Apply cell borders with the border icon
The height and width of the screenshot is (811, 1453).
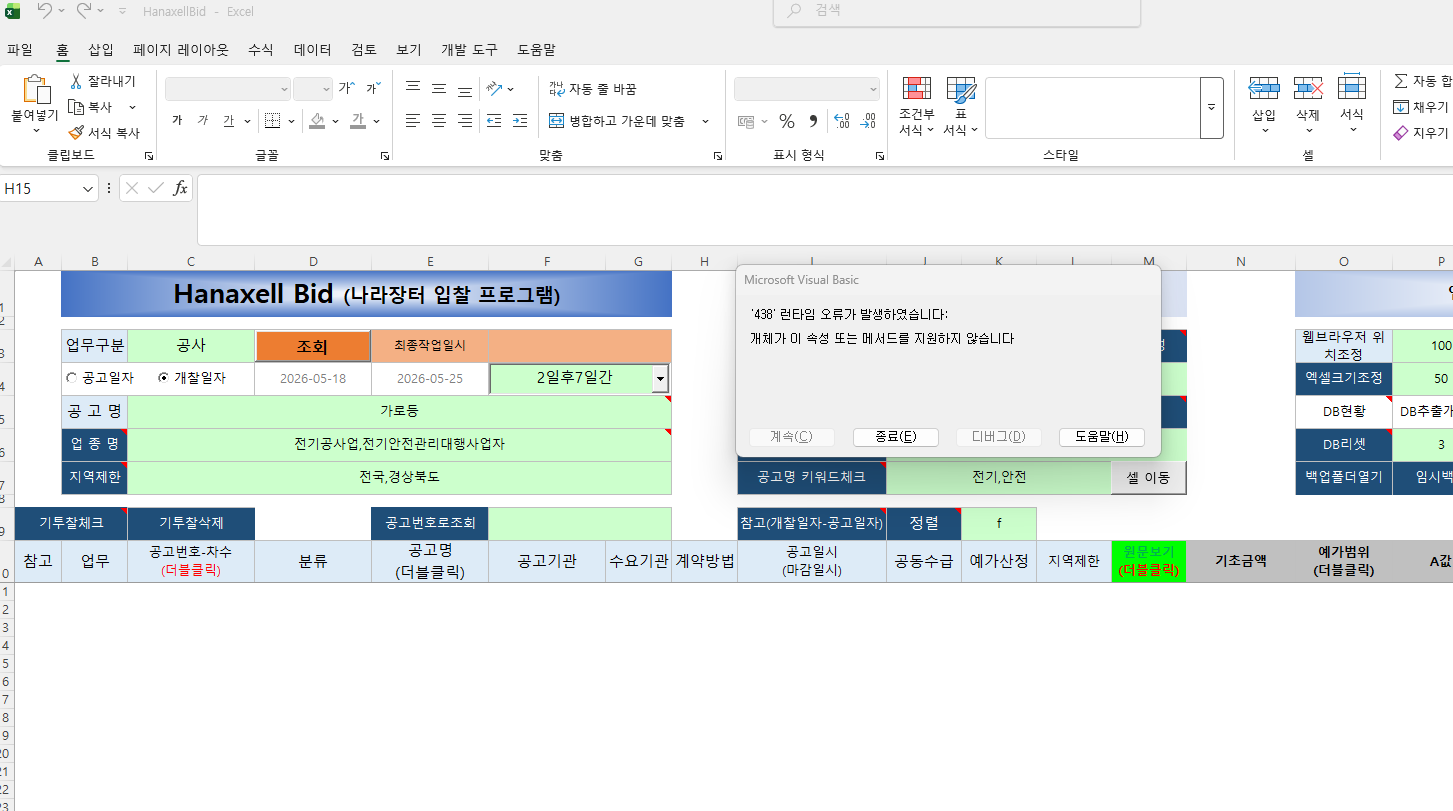point(271,121)
